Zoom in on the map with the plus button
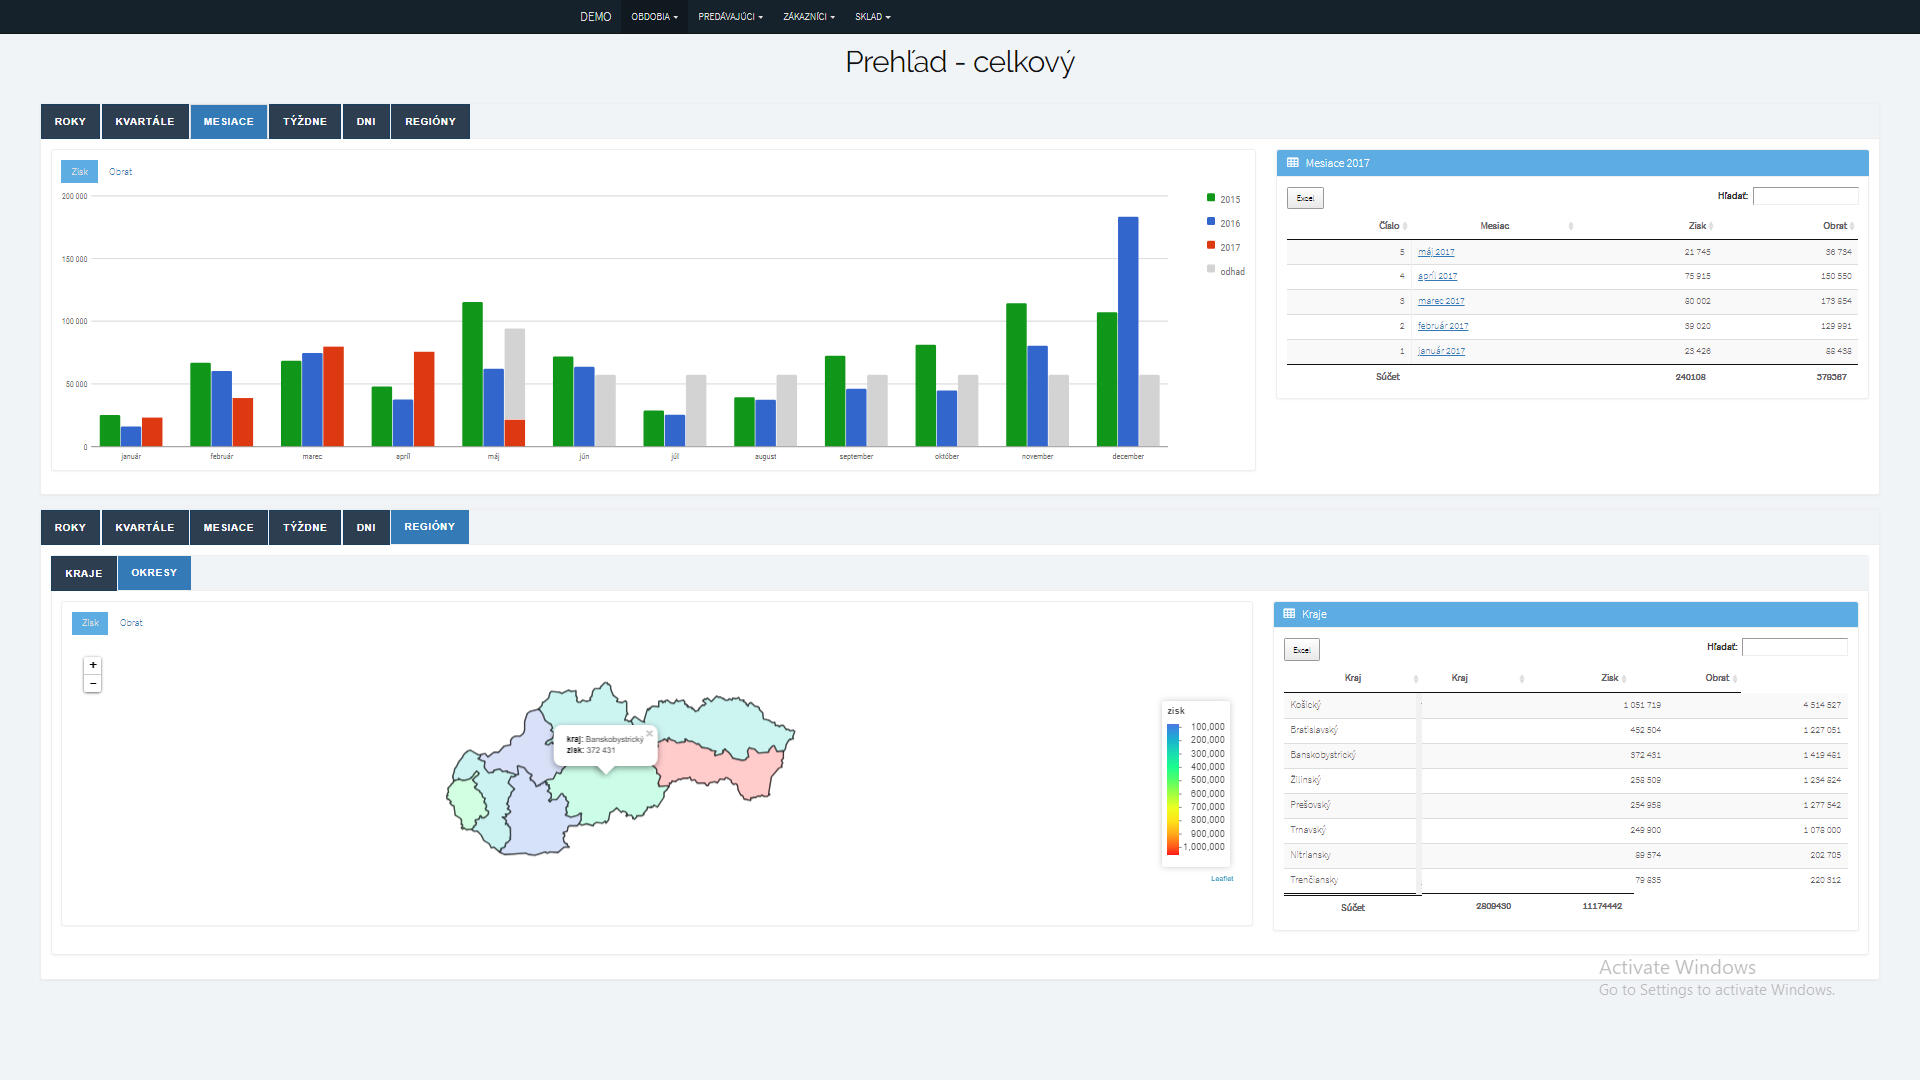 point(93,665)
